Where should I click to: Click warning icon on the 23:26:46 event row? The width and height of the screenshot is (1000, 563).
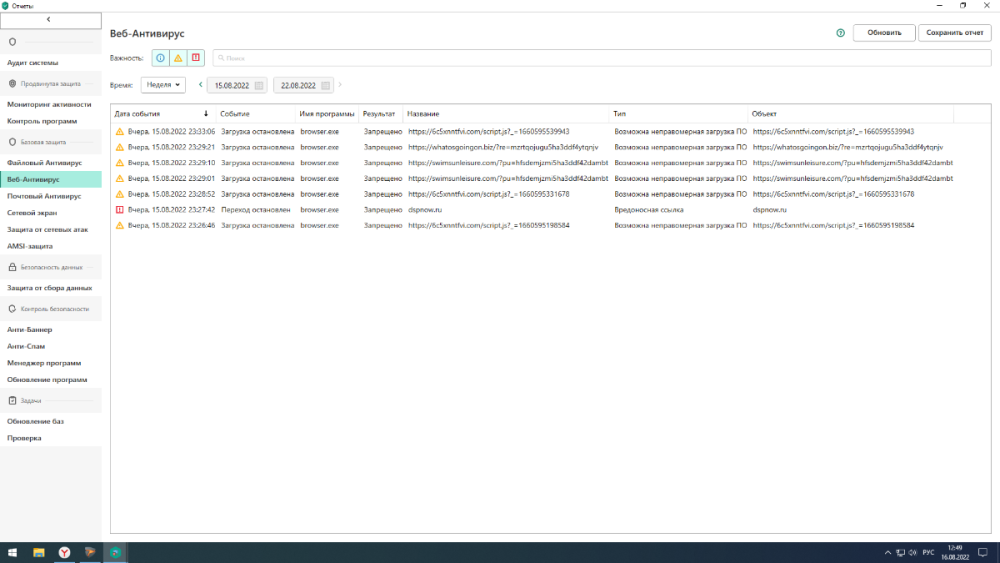point(119,225)
